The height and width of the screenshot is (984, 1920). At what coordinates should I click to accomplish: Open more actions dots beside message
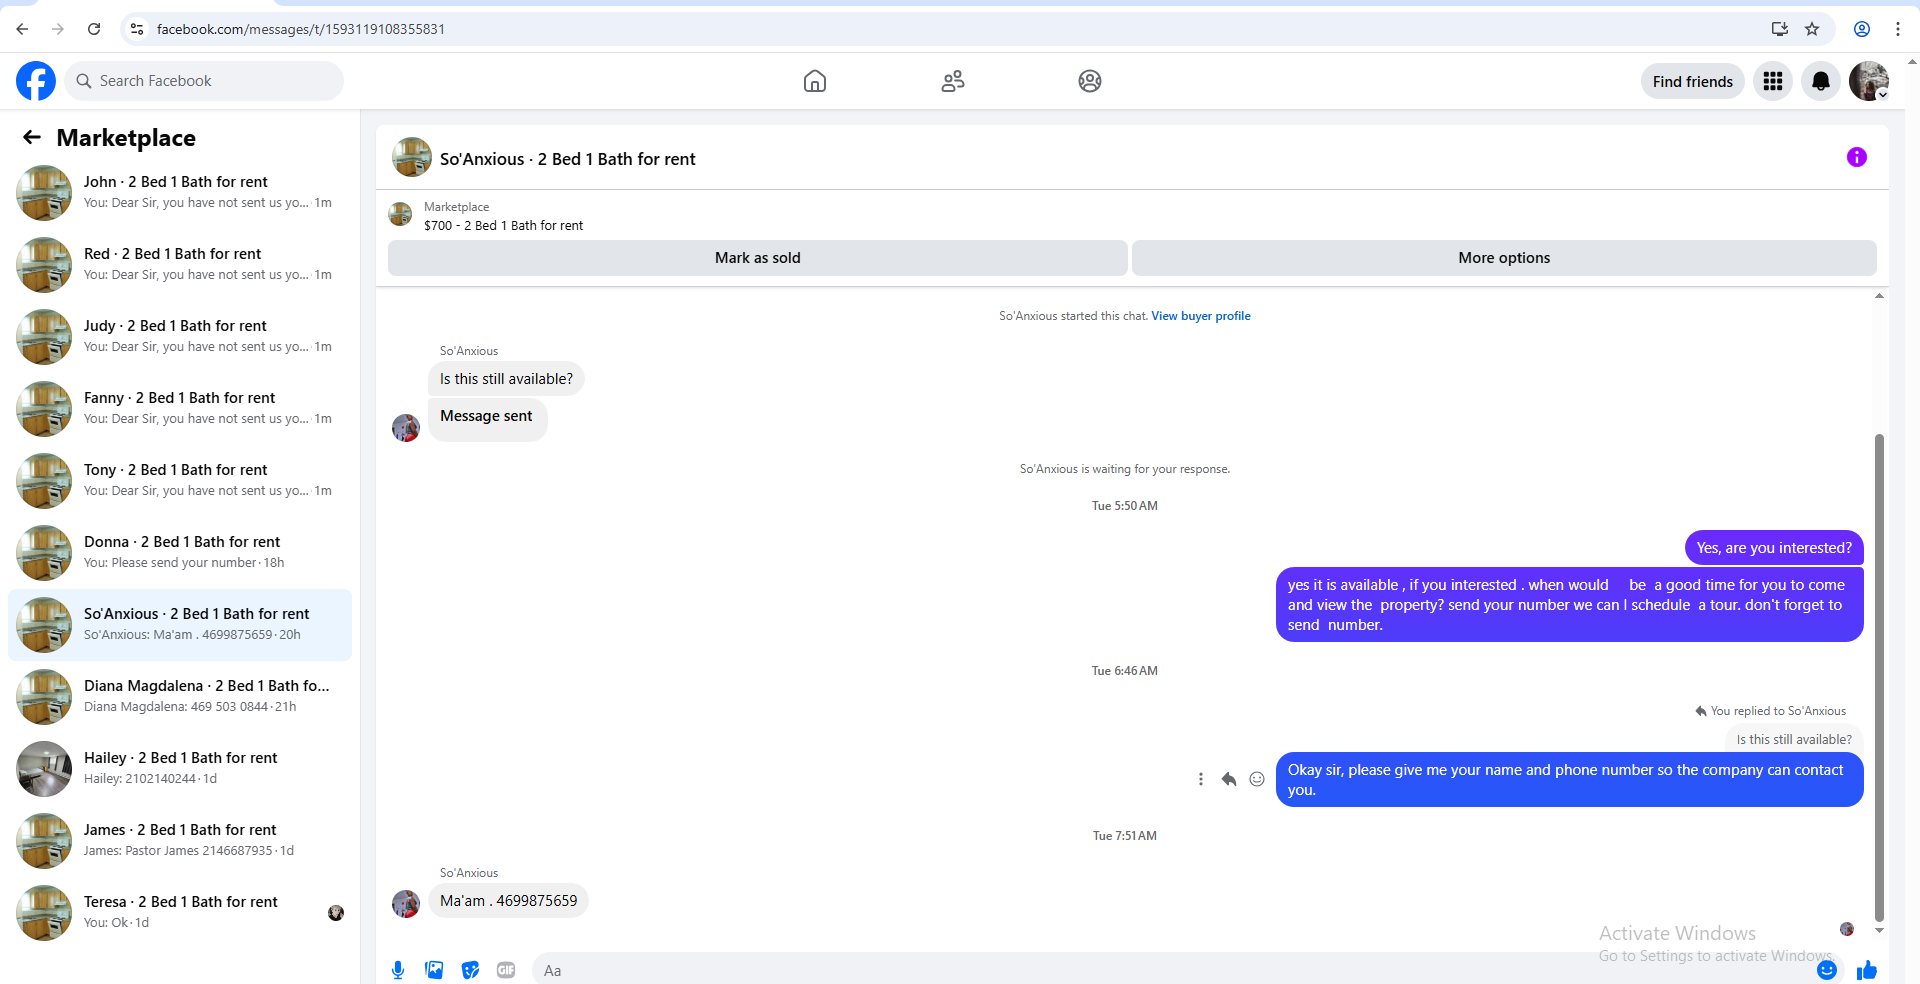pos(1201,779)
